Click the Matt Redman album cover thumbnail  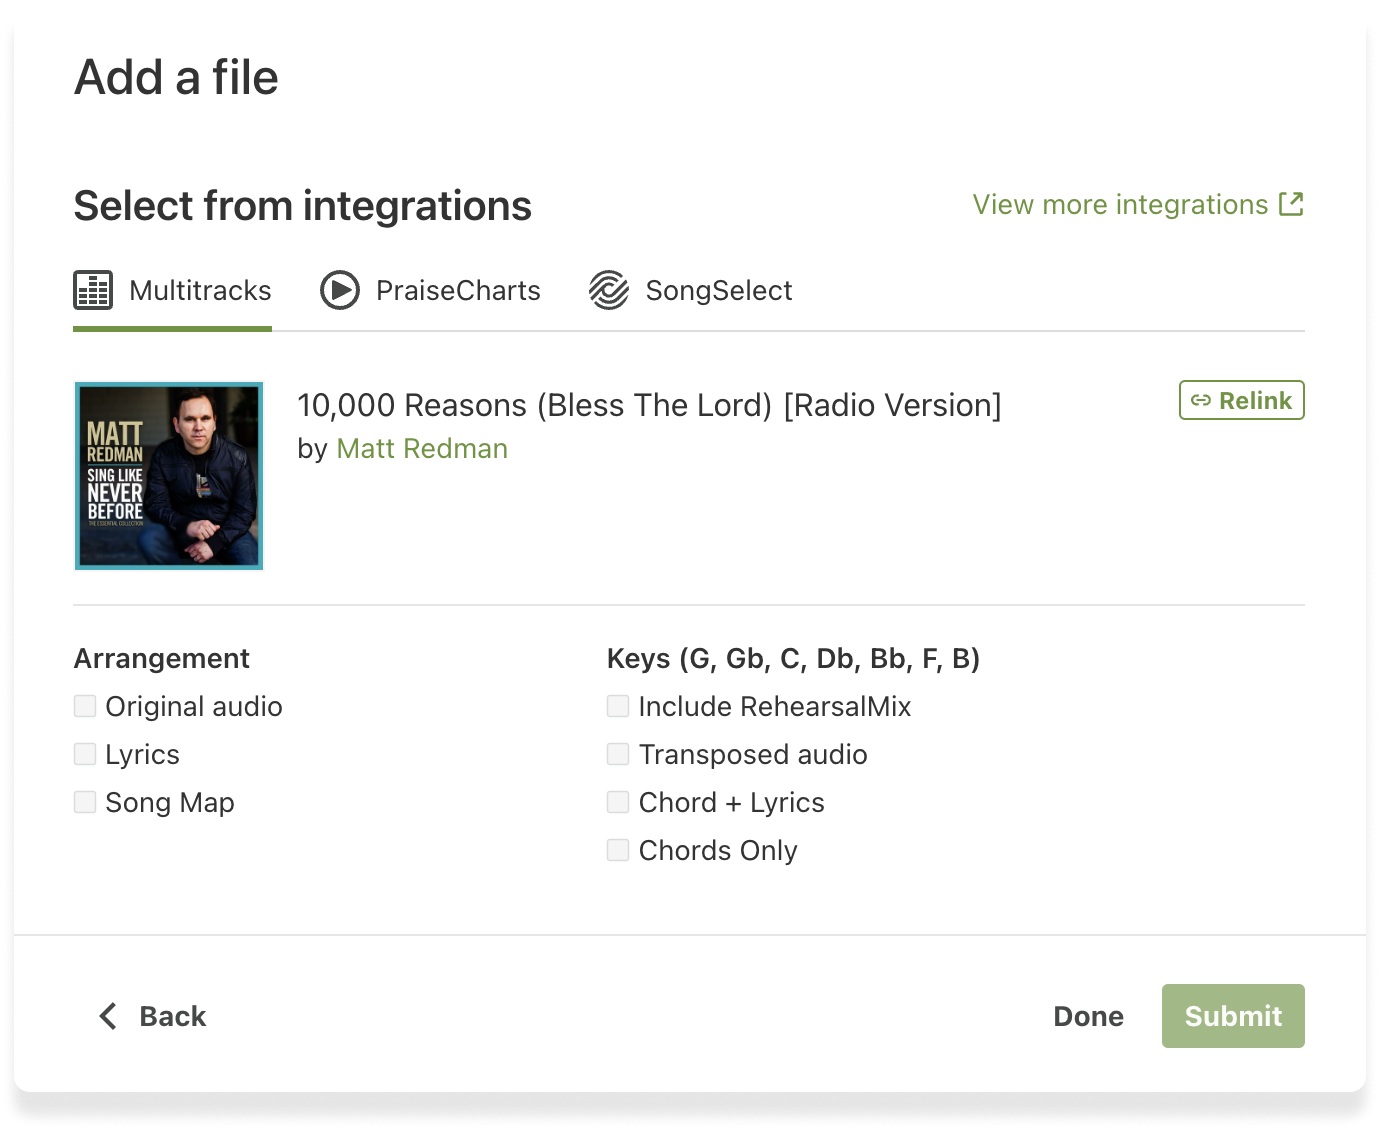(x=169, y=476)
